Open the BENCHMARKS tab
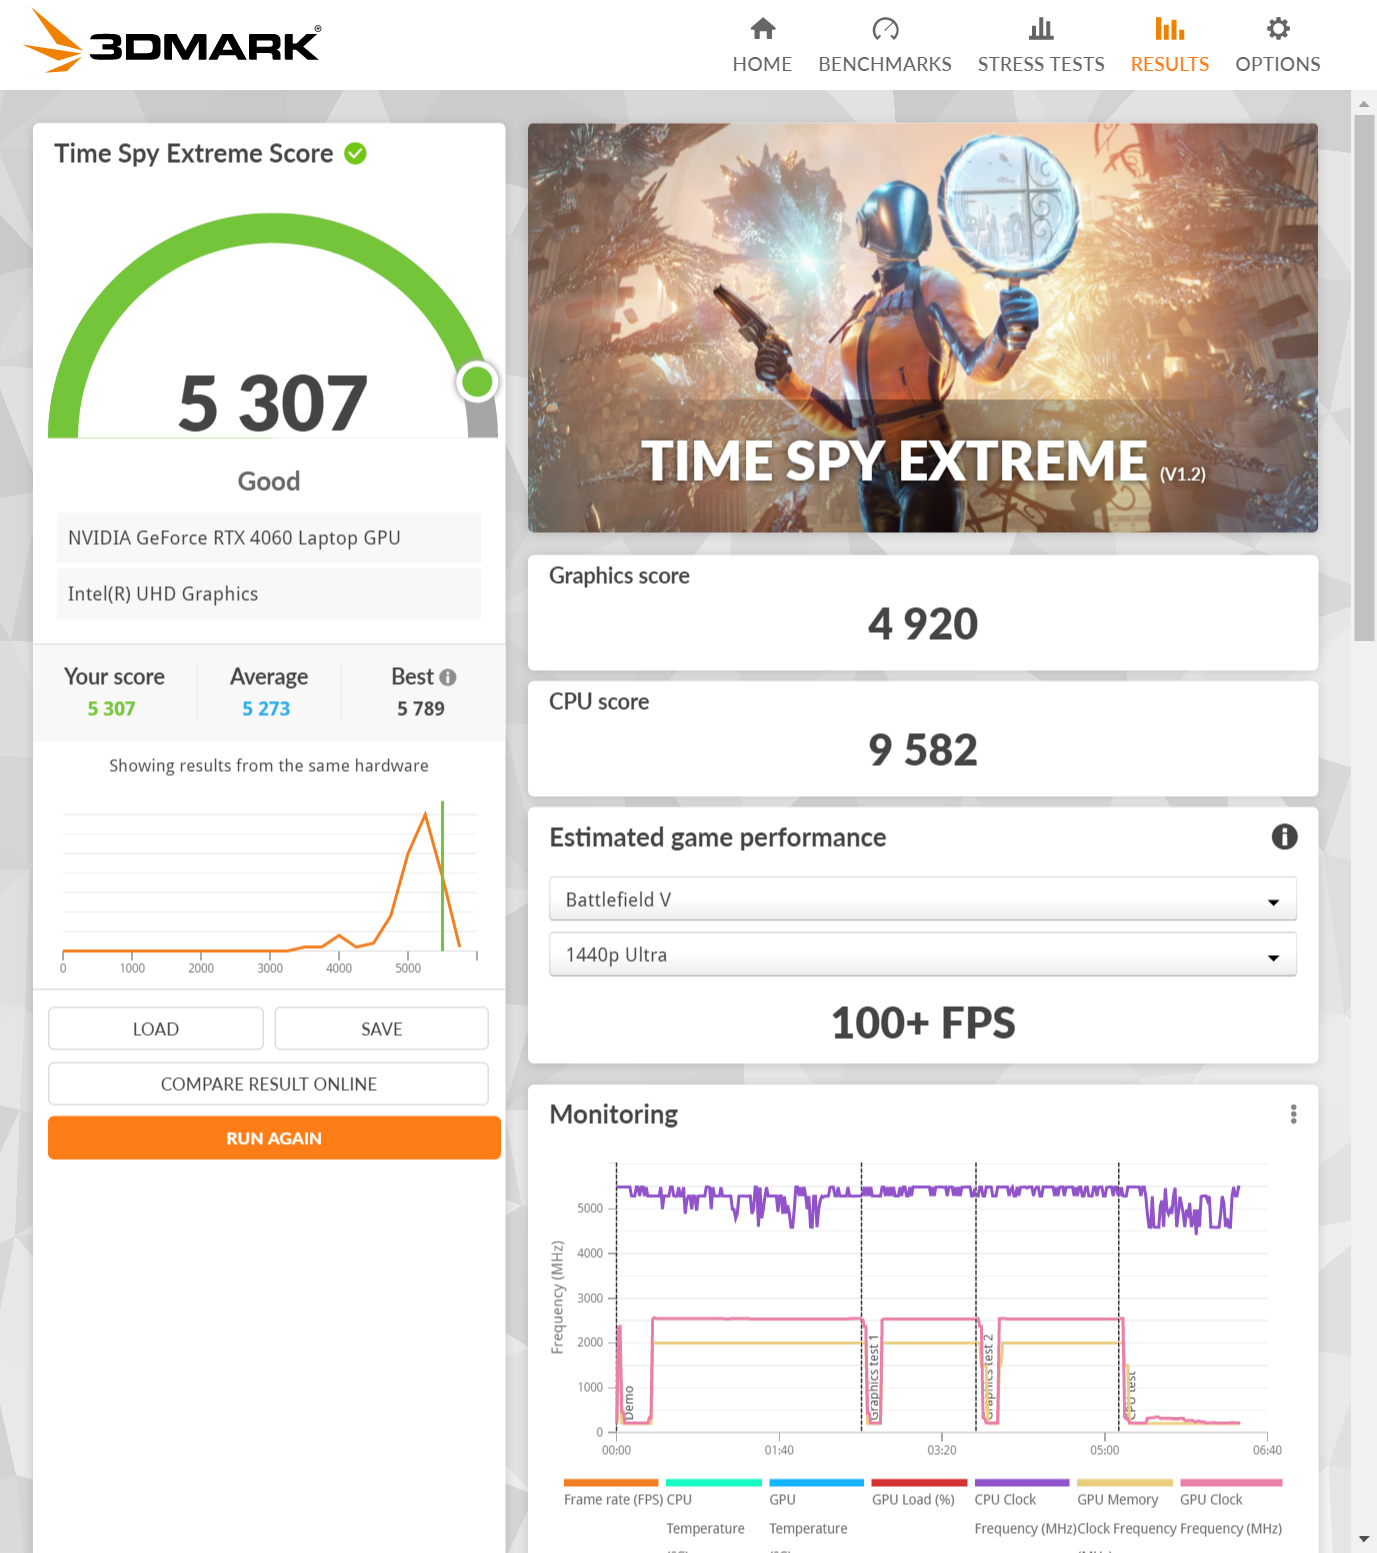The width and height of the screenshot is (1377, 1553). [x=885, y=45]
